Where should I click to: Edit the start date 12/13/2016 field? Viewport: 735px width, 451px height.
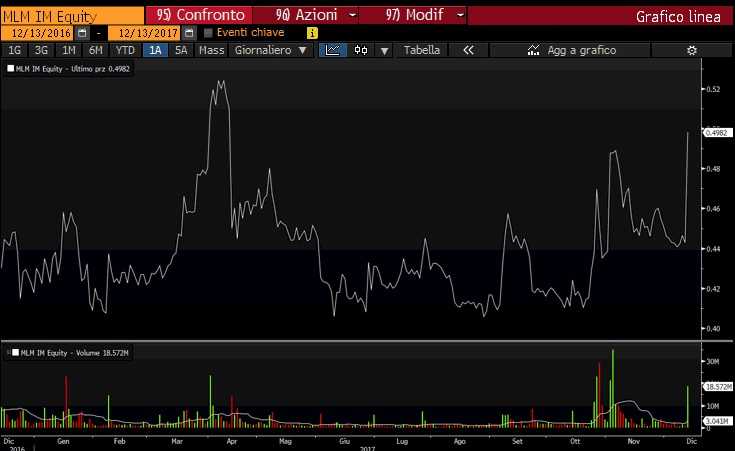pos(37,33)
